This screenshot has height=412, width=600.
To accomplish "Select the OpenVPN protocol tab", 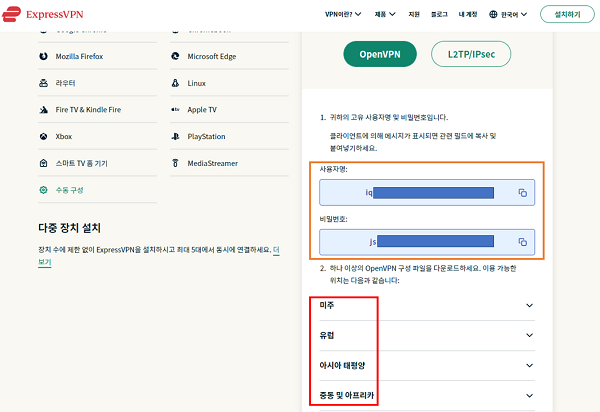I will click(380, 54).
